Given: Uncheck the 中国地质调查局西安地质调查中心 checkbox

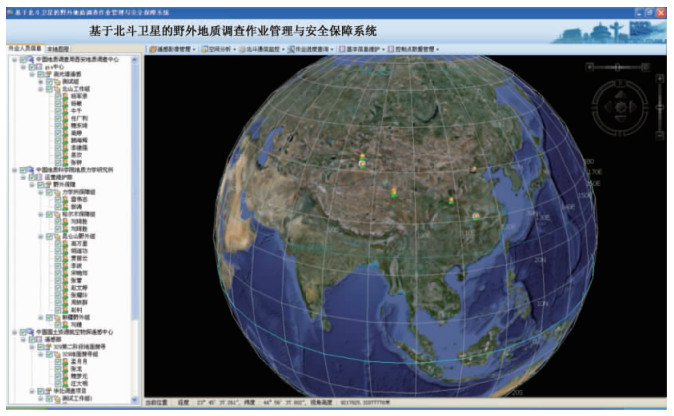Looking at the screenshot, I should pos(23,60).
